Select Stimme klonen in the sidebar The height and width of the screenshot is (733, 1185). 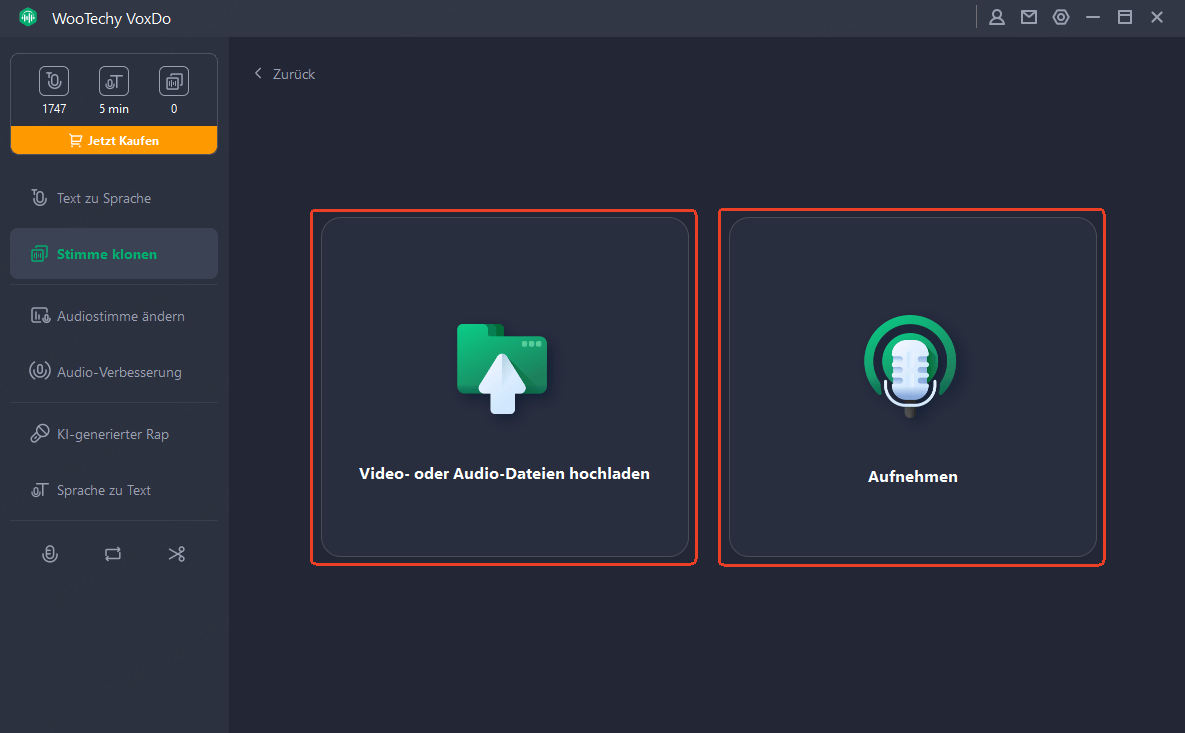pos(106,254)
